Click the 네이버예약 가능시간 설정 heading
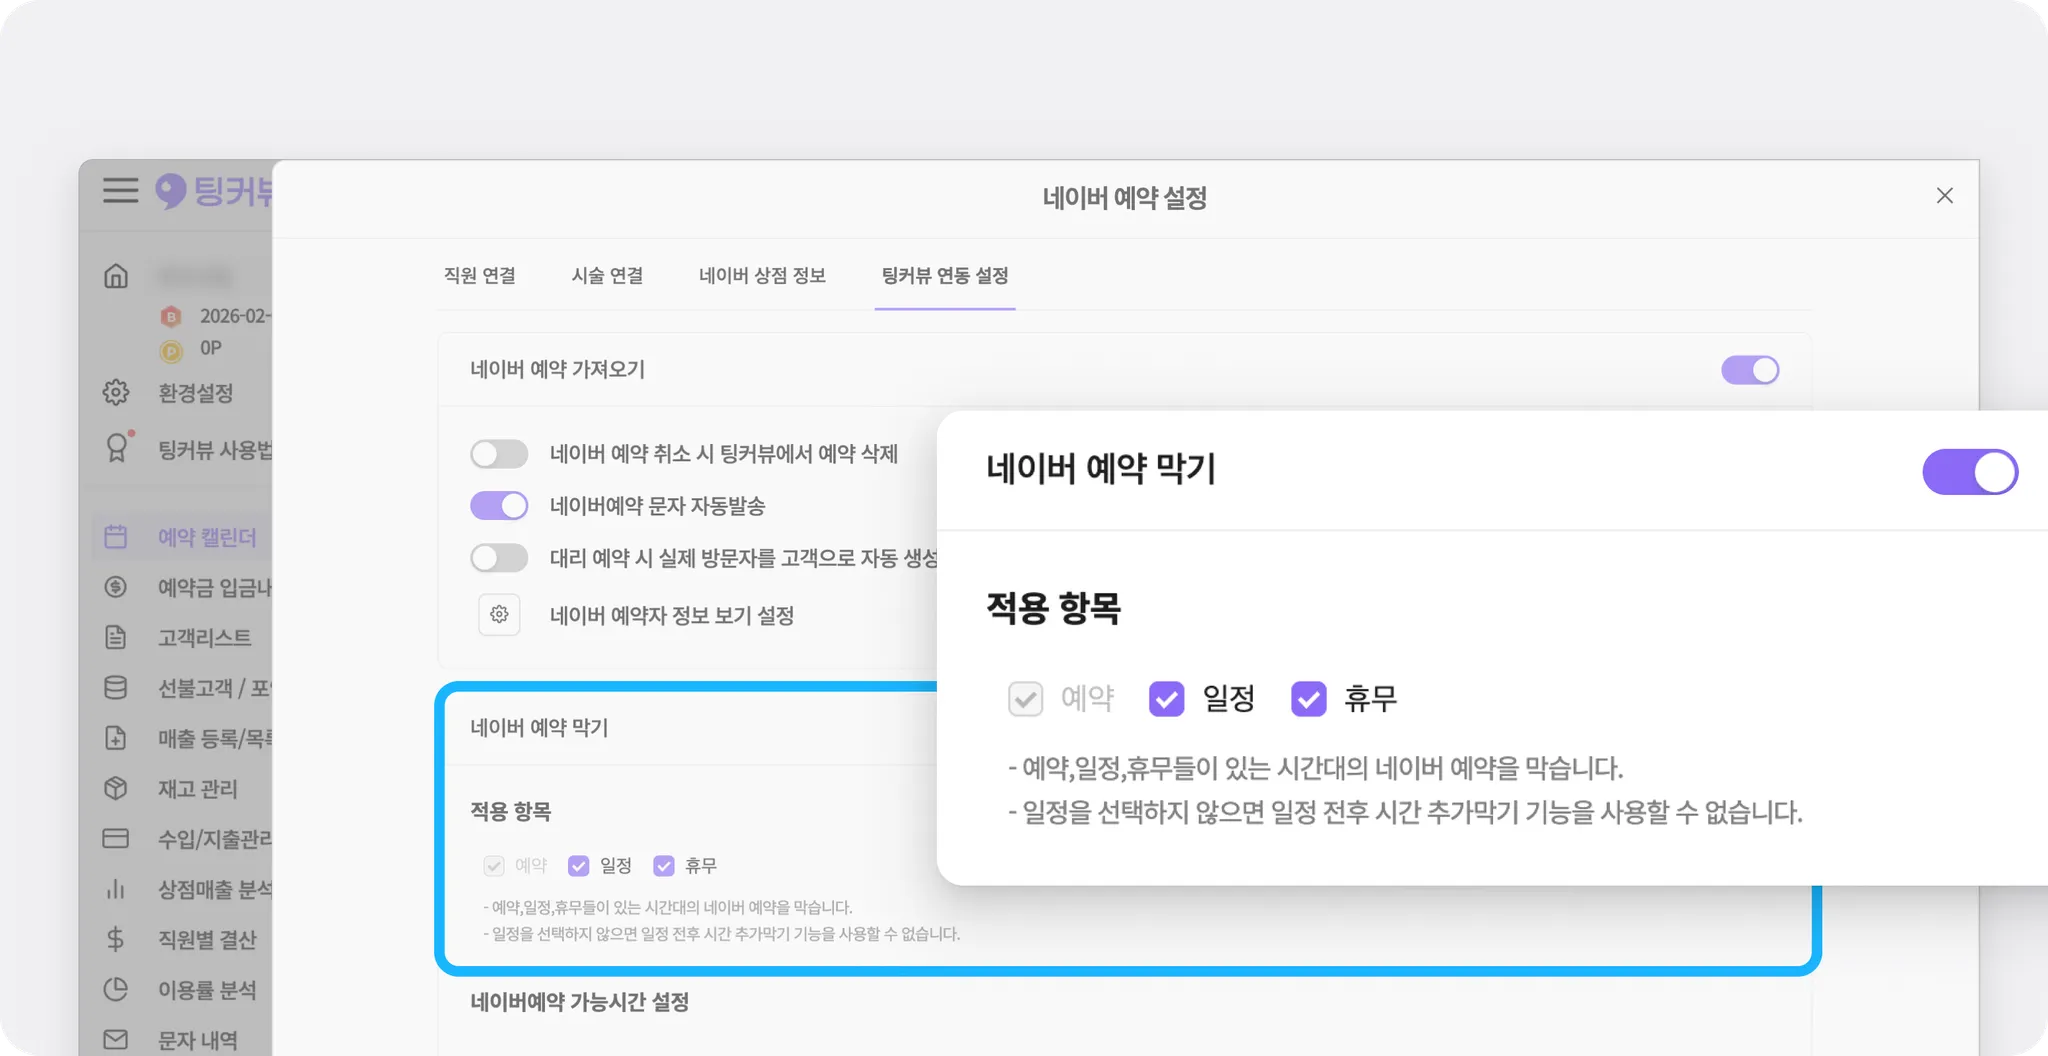2048x1056 pixels. point(580,1002)
